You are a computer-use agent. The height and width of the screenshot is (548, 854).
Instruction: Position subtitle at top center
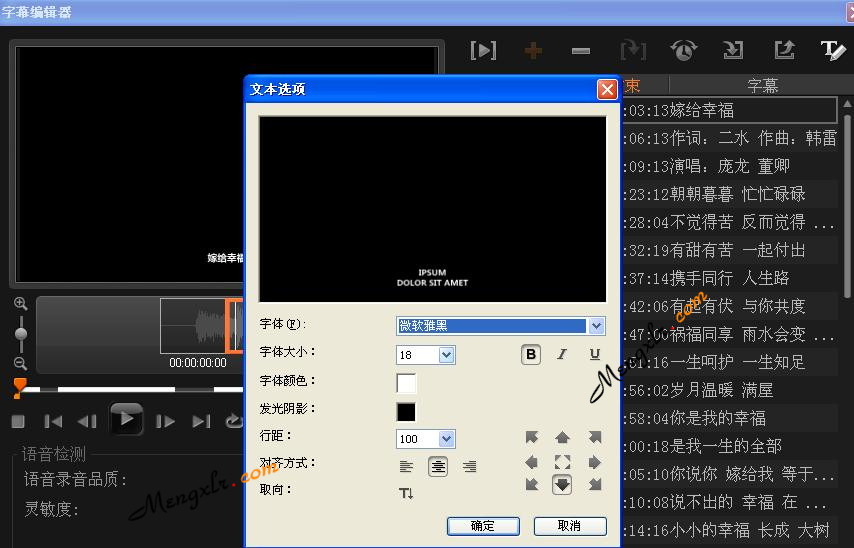[x=562, y=438]
